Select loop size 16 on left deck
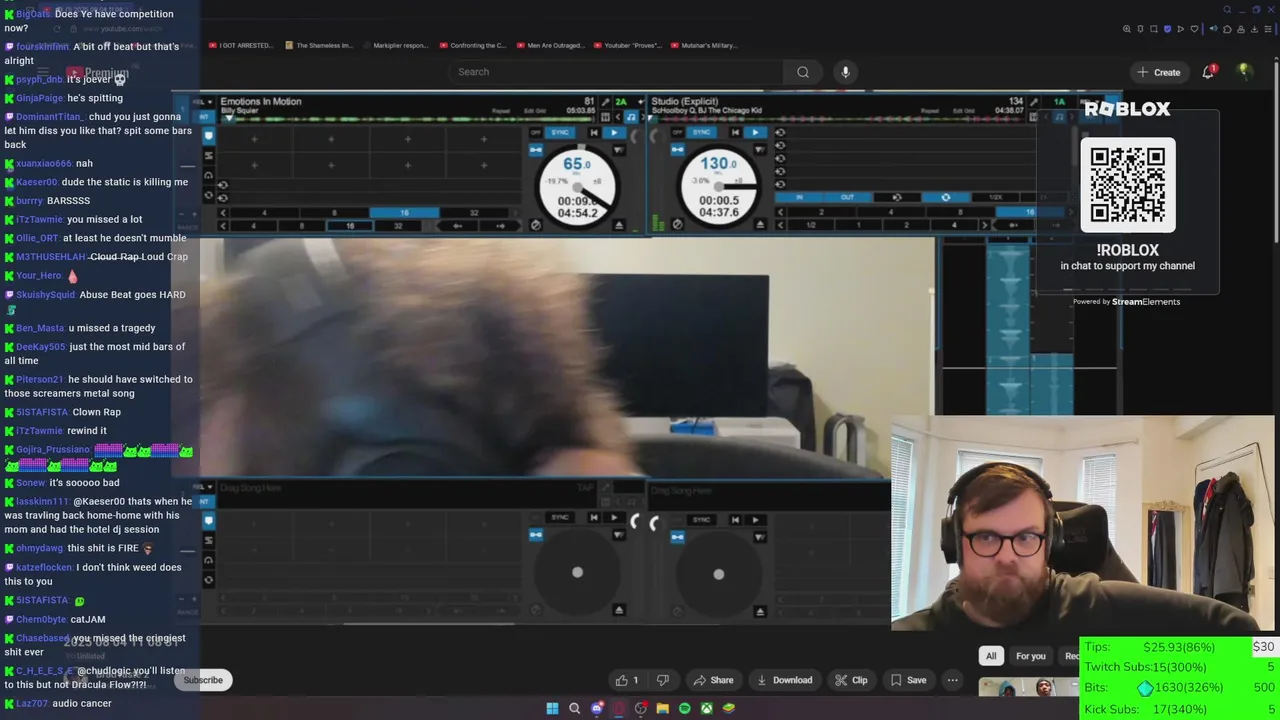Image resolution: width=1280 pixels, height=720 pixels. 404,213
